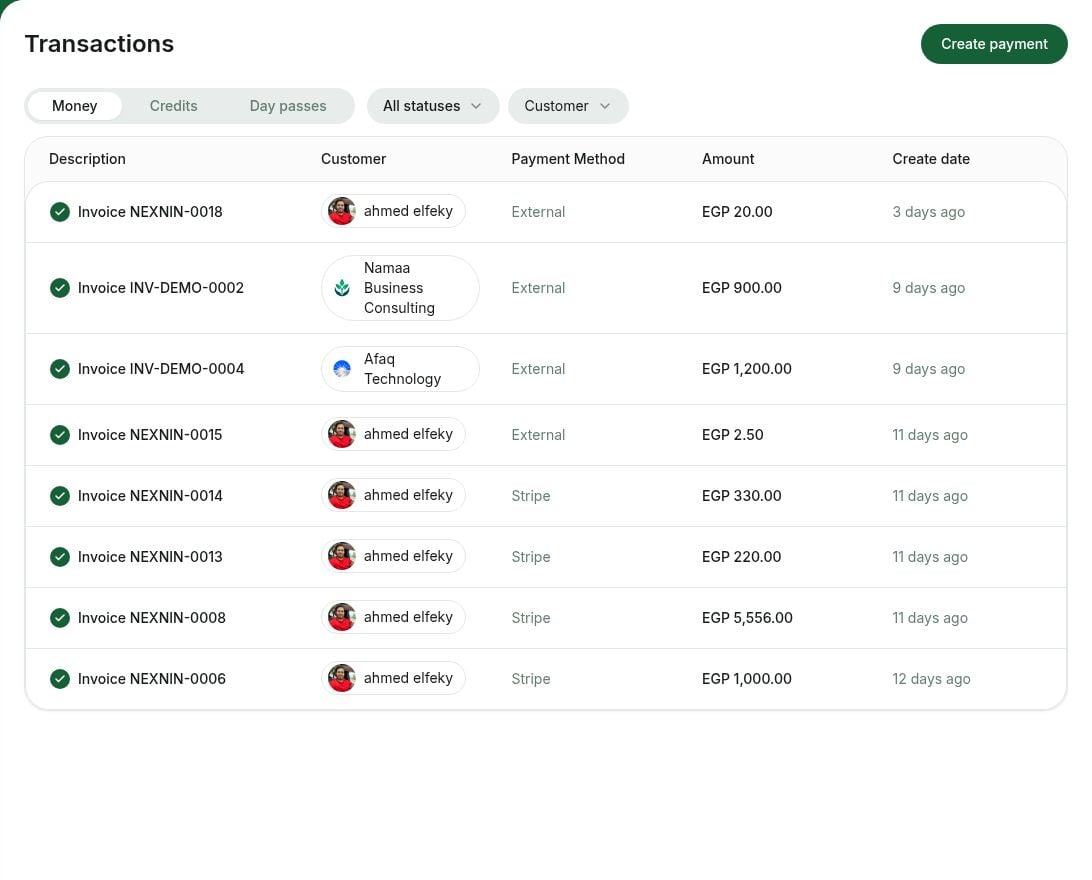
Task: Click Stripe payment method for Invoice NEXNIN-0014
Action: 531,496
